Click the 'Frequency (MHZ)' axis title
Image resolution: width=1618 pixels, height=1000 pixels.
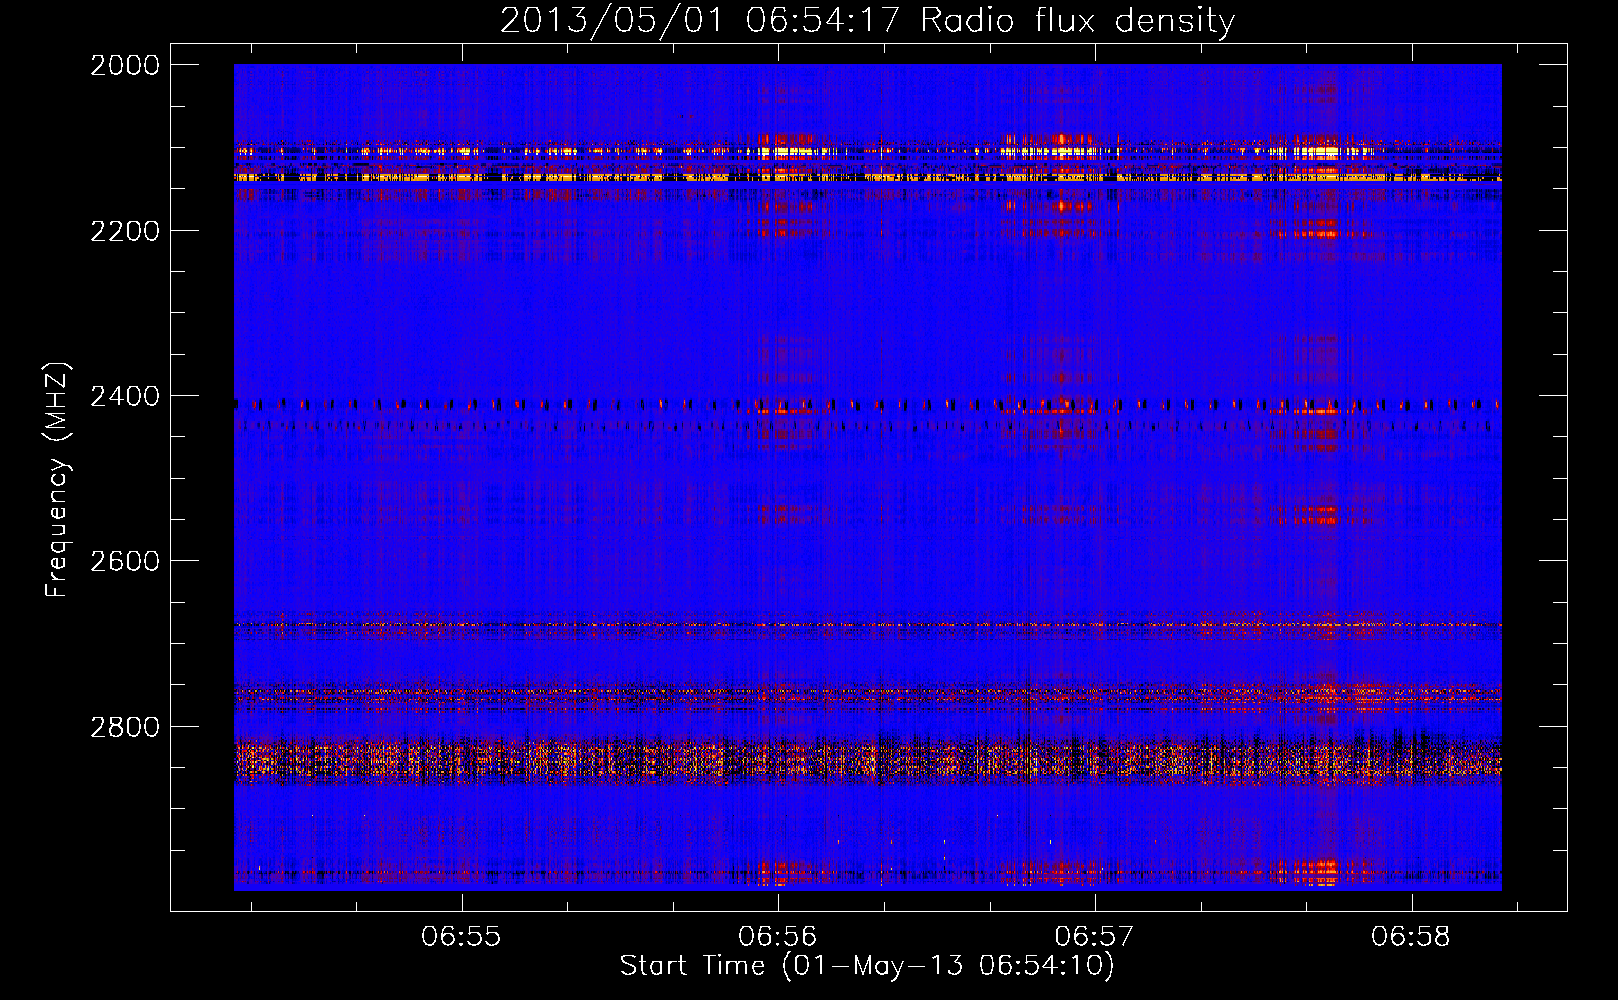click(x=57, y=480)
